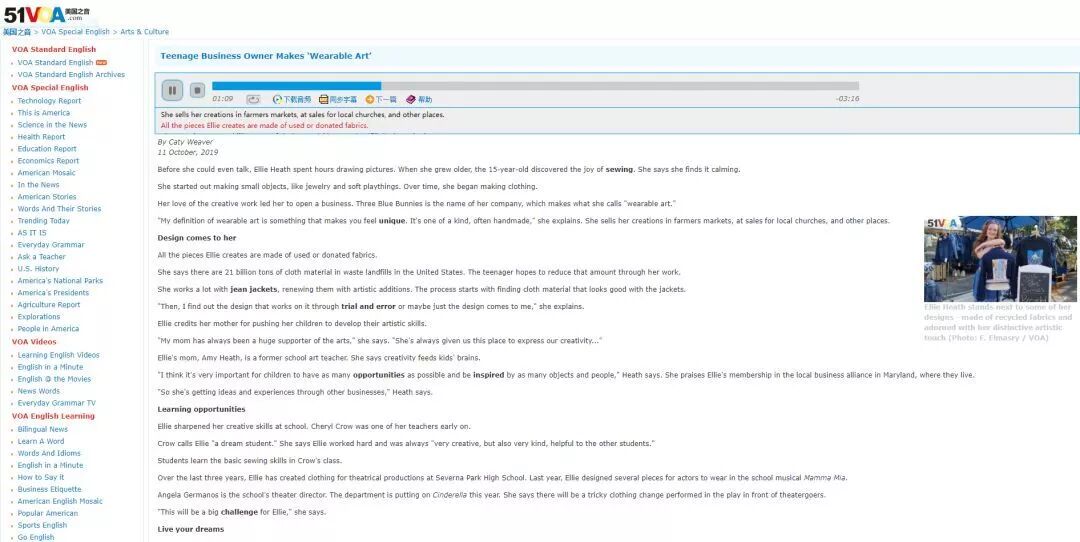This screenshot has width=1080, height=542.
Task: Open Trending Today section
Action: pyautogui.click(x=43, y=221)
